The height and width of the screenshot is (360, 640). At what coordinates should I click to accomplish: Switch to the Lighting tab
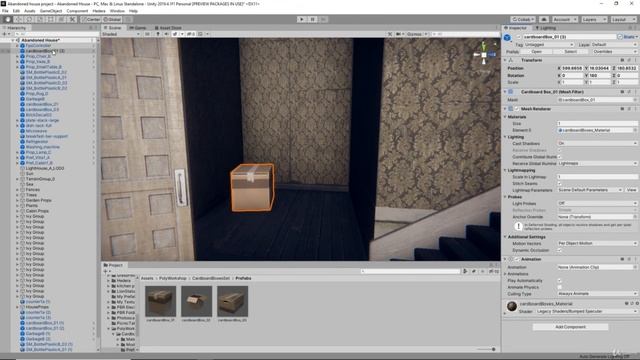click(546, 28)
